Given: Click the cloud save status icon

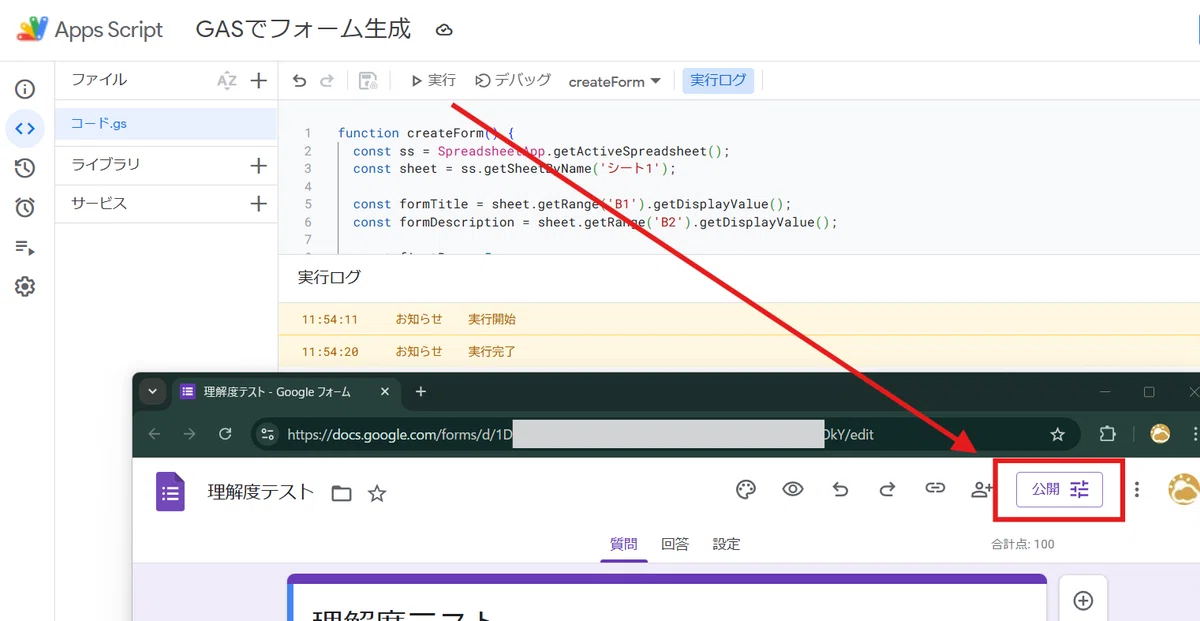Looking at the screenshot, I should [x=445, y=30].
